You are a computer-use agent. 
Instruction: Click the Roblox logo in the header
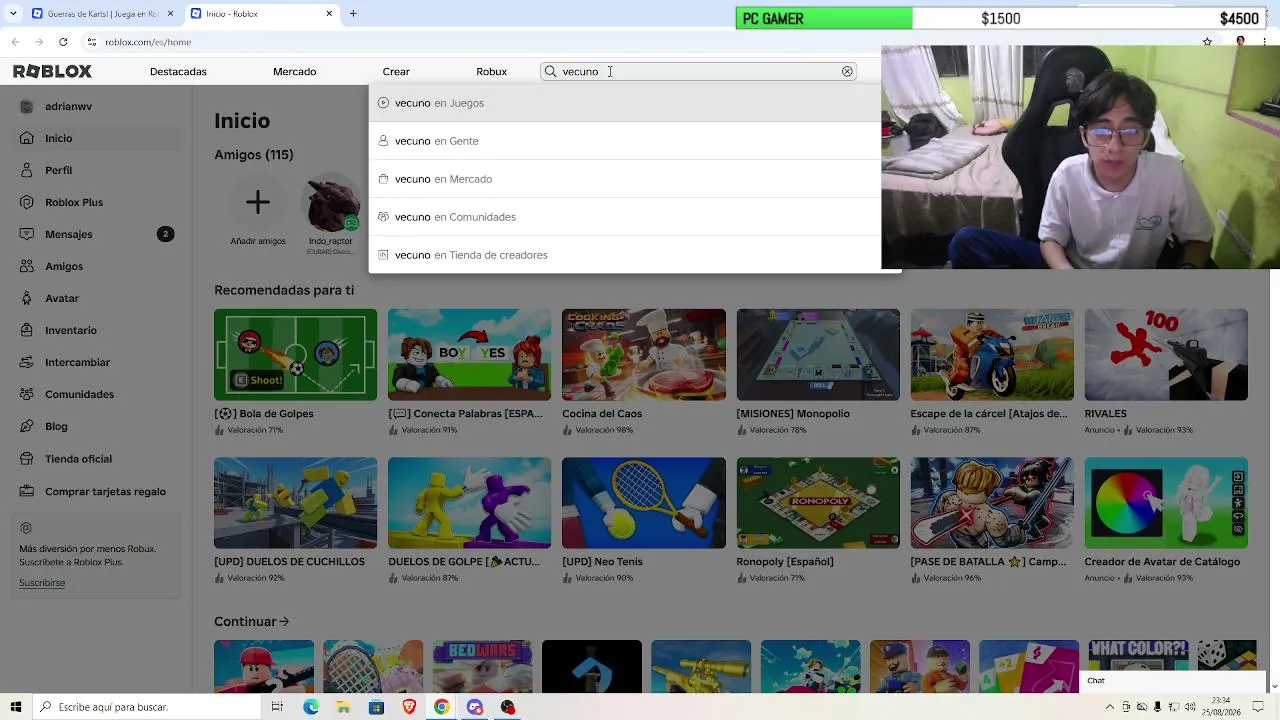pos(52,71)
